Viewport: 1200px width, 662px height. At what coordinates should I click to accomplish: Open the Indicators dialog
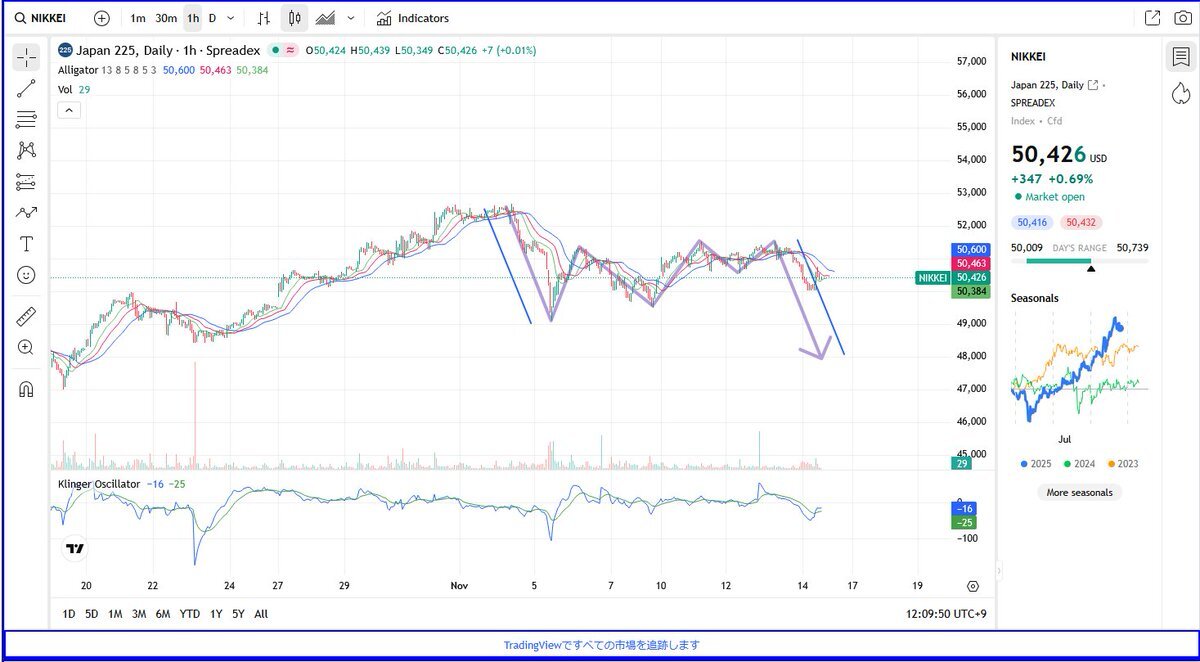tap(413, 18)
